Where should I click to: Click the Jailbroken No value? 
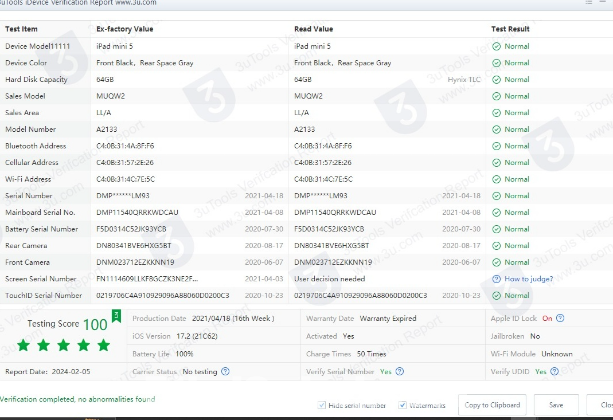[x=535, y=336]
